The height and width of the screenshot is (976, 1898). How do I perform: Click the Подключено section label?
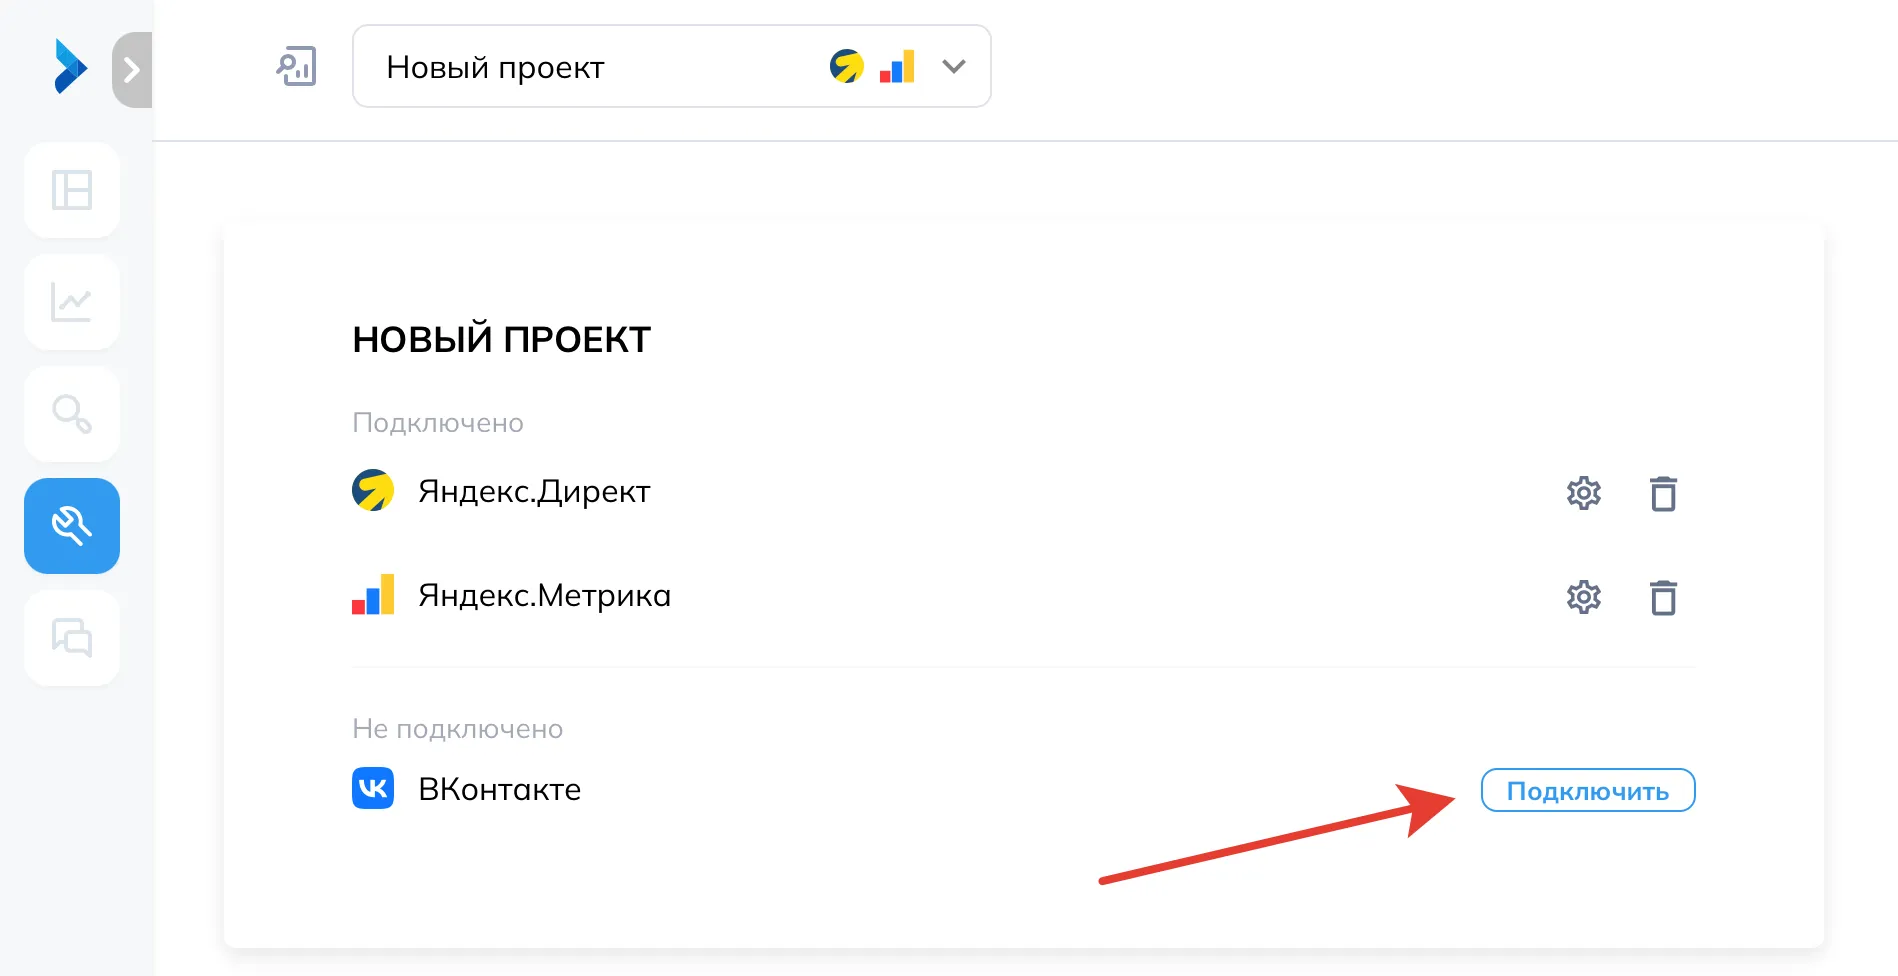(x=438, y=423)
